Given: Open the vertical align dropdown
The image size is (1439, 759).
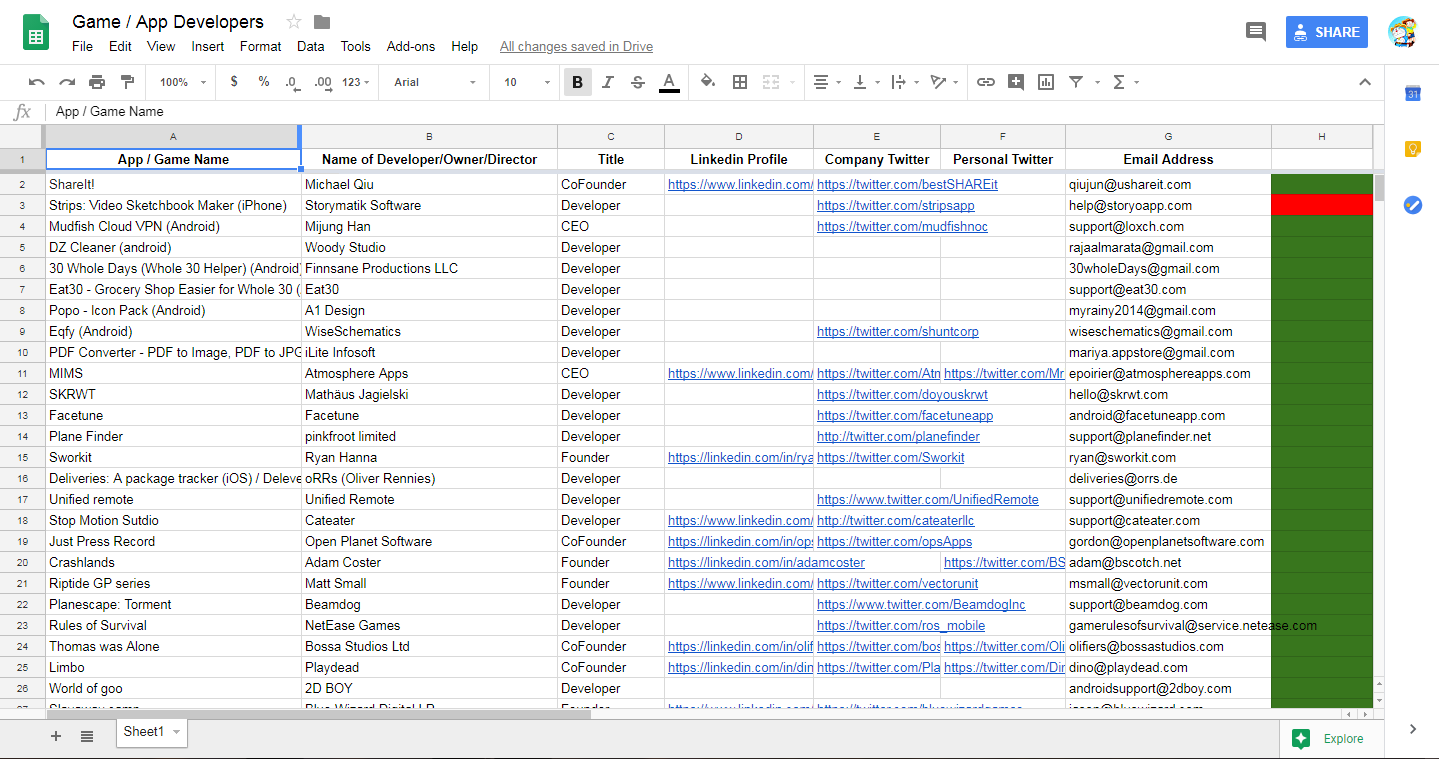Looking at the screenshot, I should [x=866, y=82].
